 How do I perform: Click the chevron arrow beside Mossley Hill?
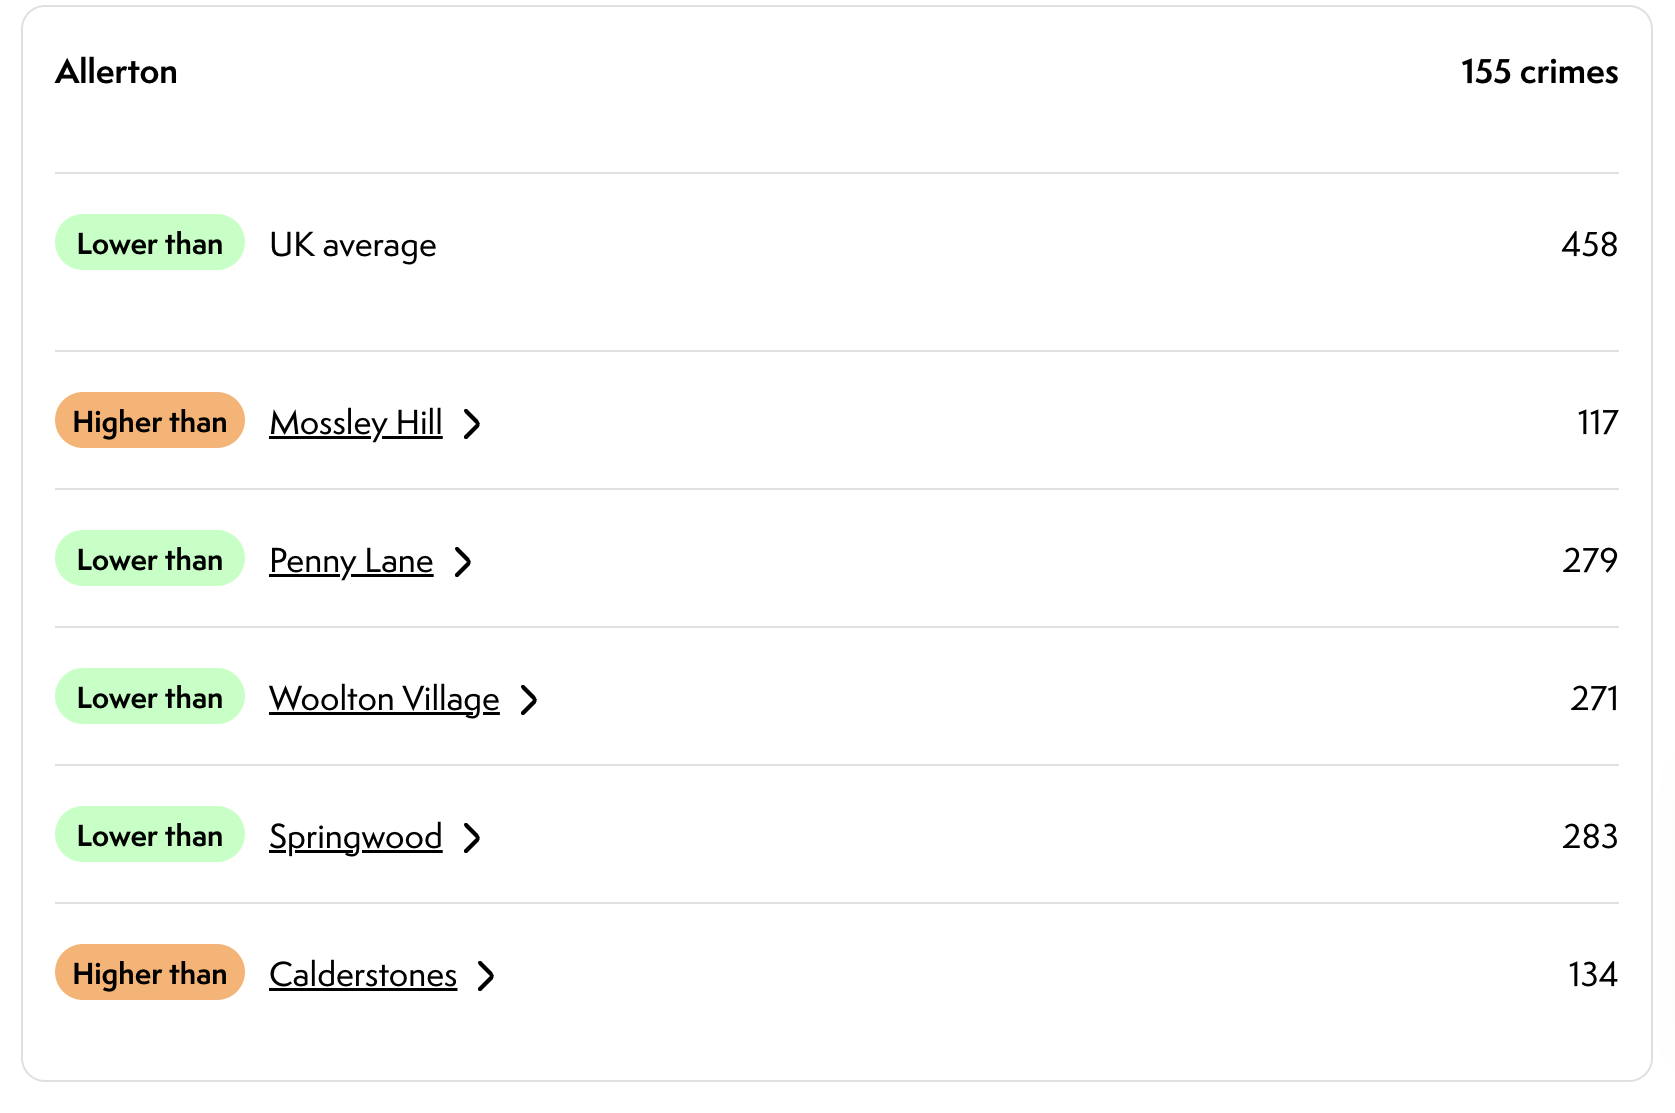coord(472,424)
